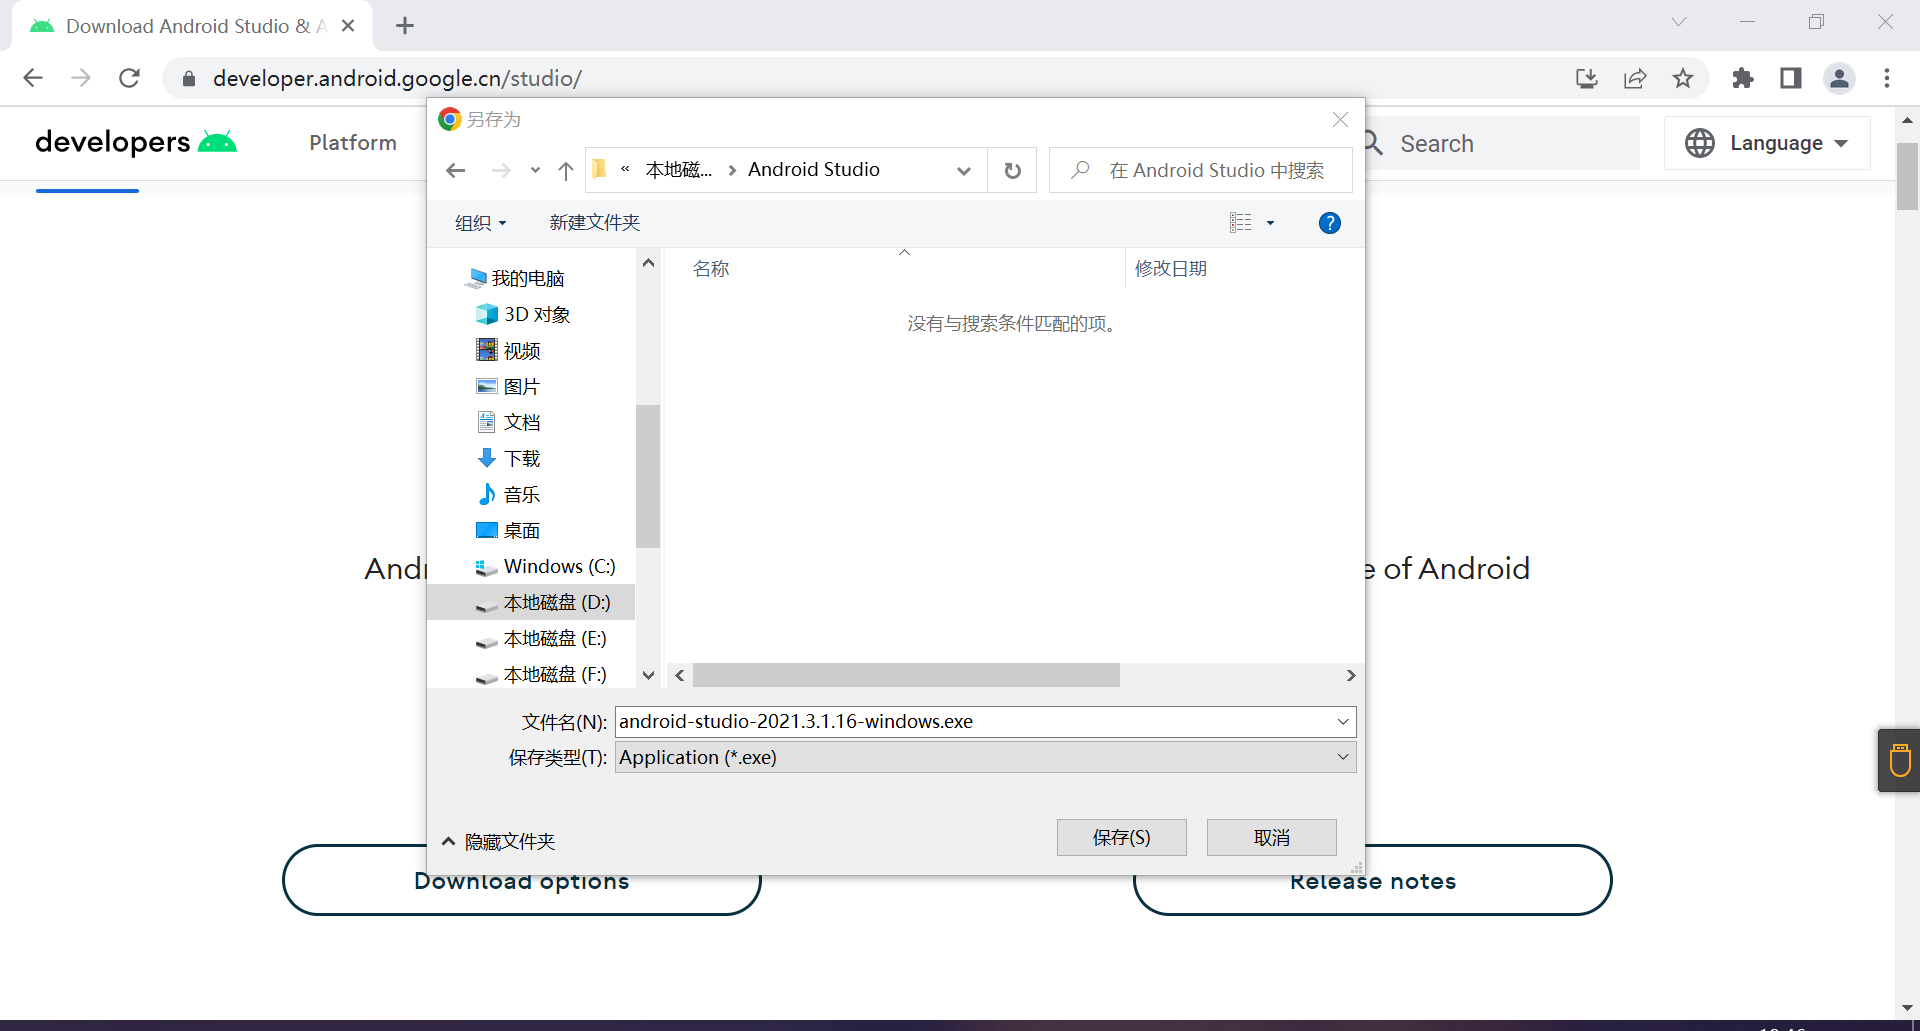Viewport: 1920px width, 1031px height.
Task: Toggle the Chrome side panel icon
Action: (x=1791, y=78)
